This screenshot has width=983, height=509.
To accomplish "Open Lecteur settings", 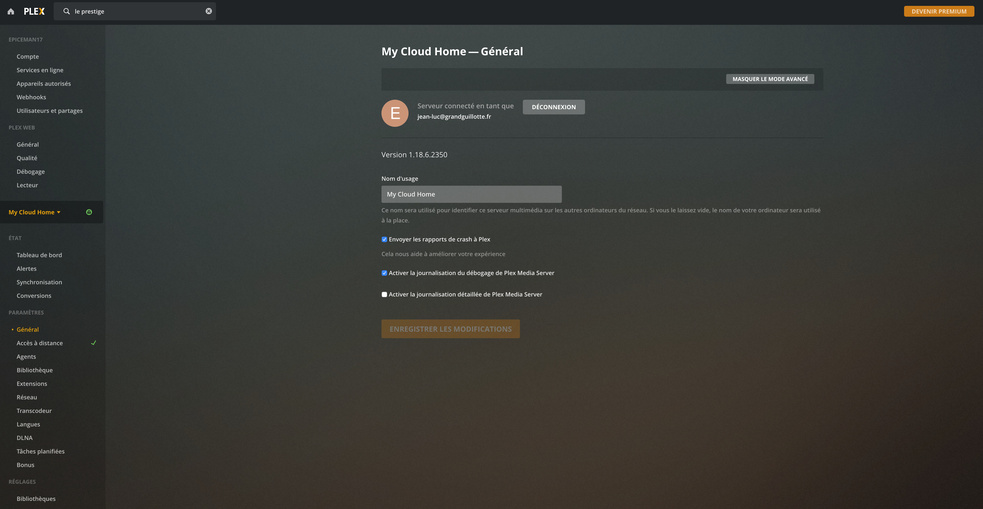I will click(x=28, y=186).
